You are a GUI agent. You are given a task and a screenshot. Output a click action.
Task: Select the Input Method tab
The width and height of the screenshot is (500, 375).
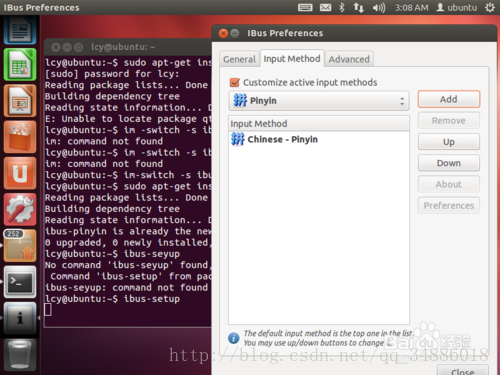tap(292, 59)
